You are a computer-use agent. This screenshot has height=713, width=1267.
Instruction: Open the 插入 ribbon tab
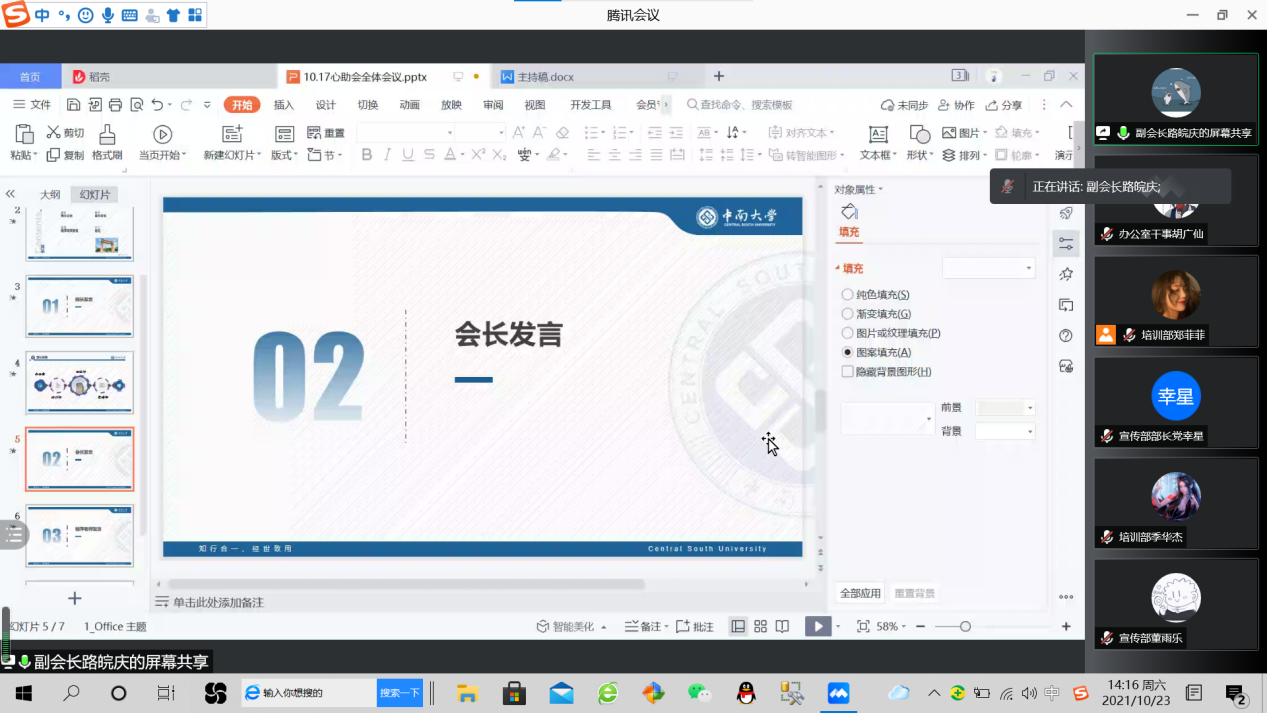click(284, 105)
